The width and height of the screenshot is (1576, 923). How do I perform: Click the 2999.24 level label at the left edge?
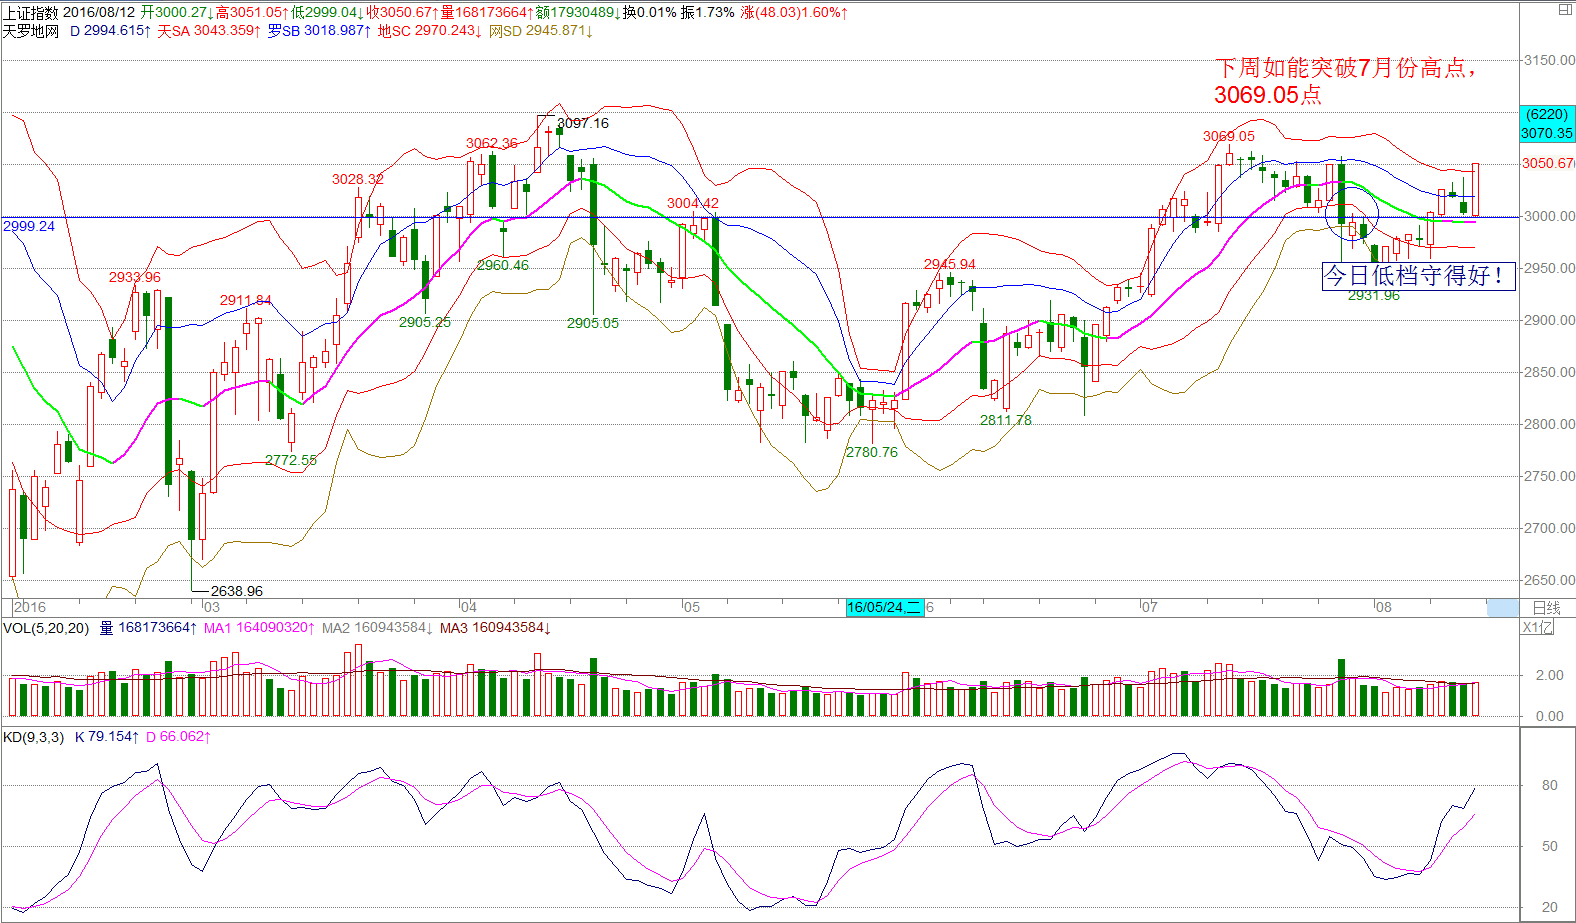click(x=29, y=226)
